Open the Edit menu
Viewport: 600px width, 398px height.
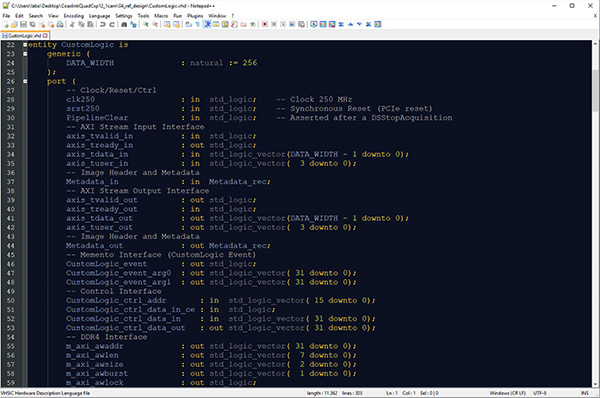(19, 16)
